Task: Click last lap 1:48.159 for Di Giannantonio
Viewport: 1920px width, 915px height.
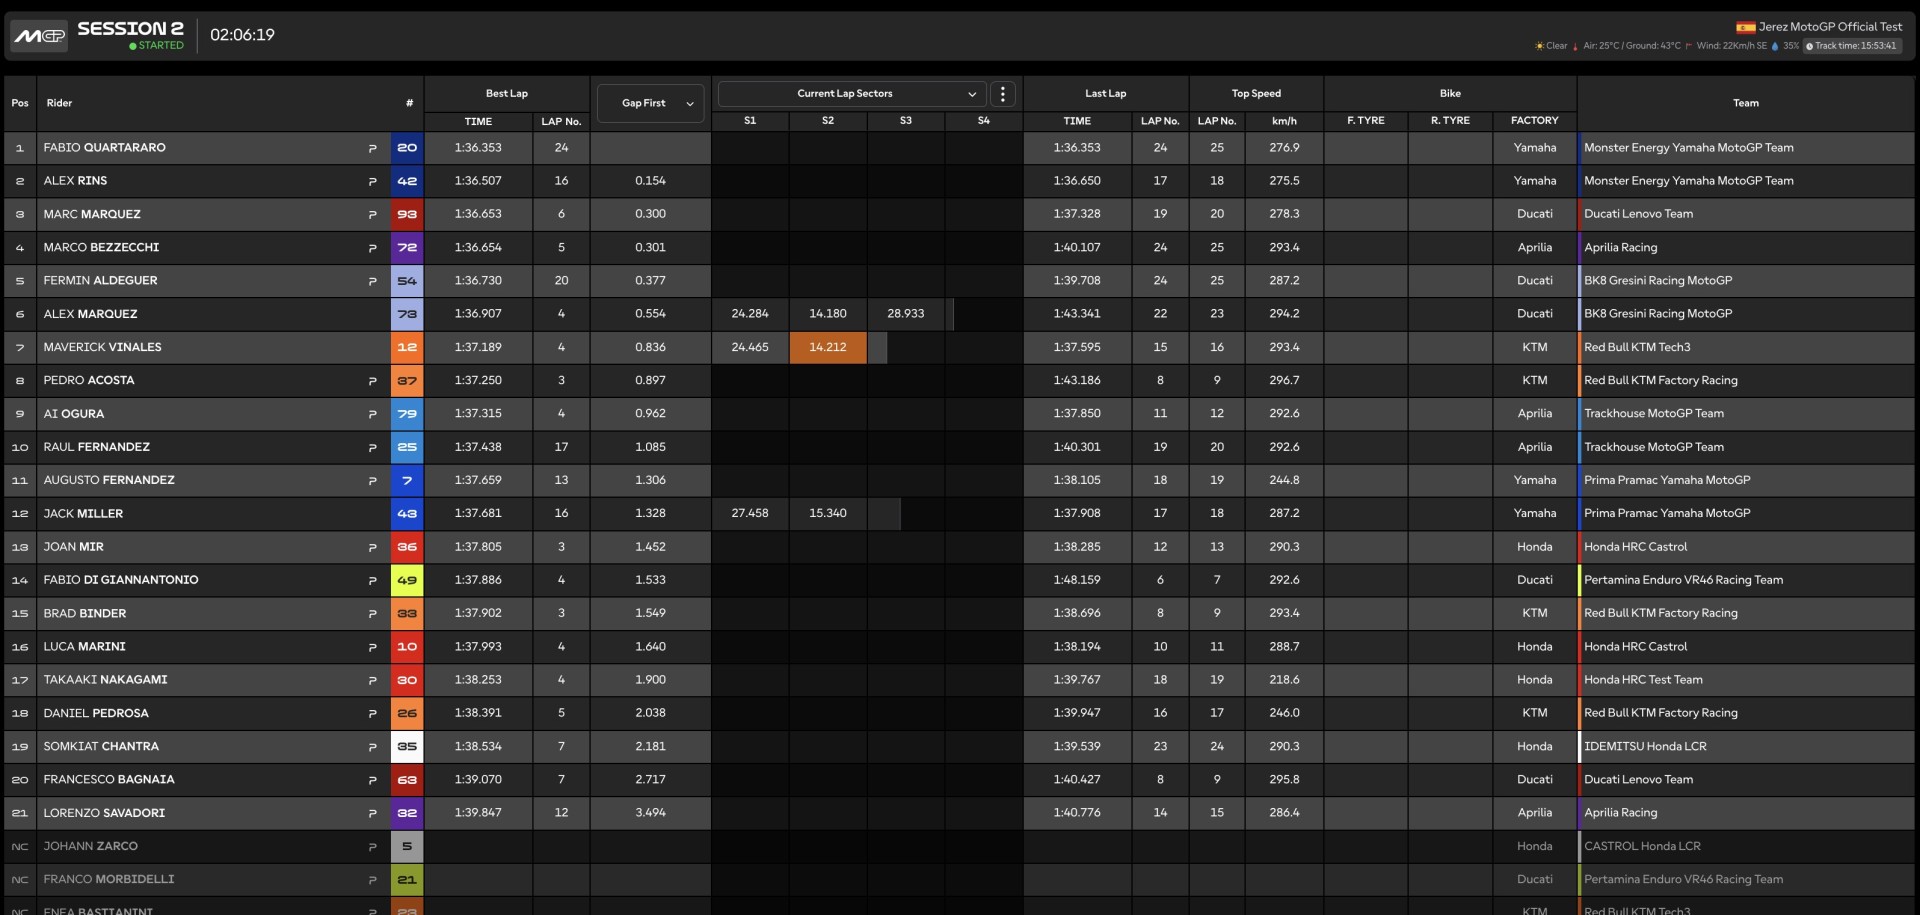Action: (x=1077, y=580)
